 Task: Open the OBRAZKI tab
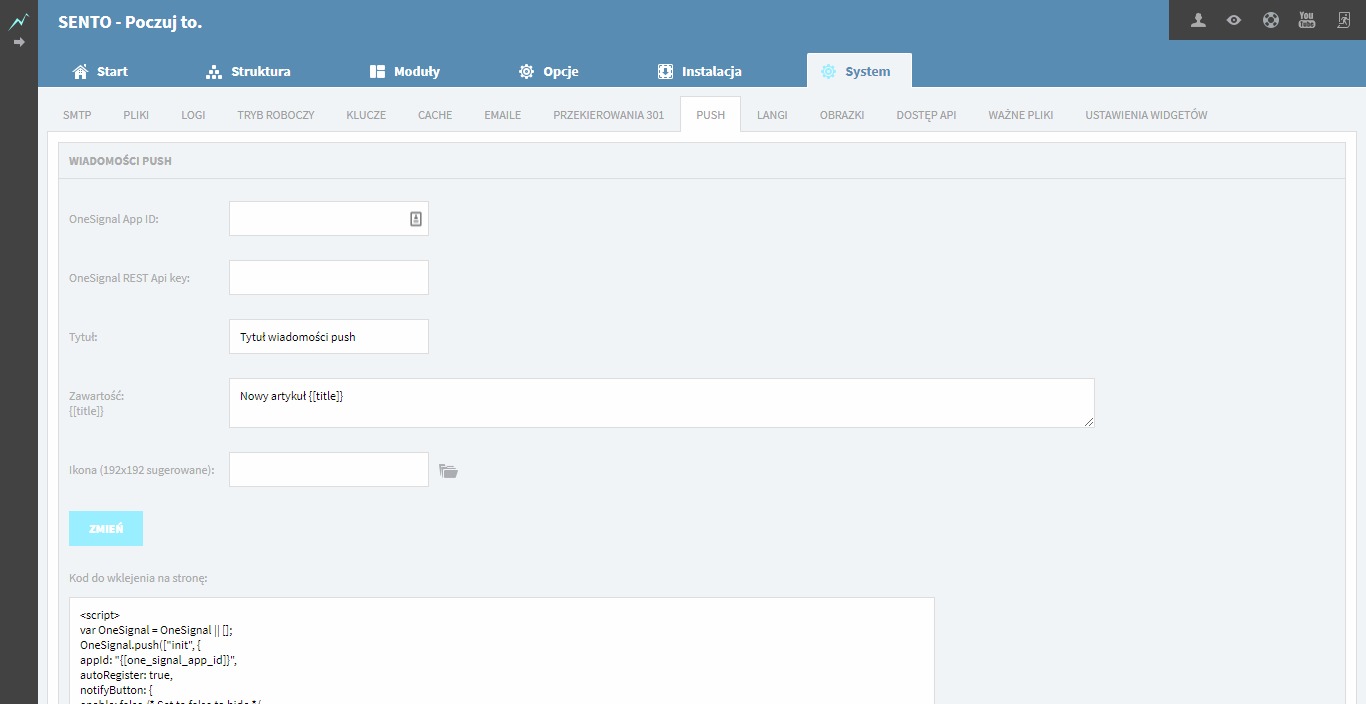[x=842, y=115]
